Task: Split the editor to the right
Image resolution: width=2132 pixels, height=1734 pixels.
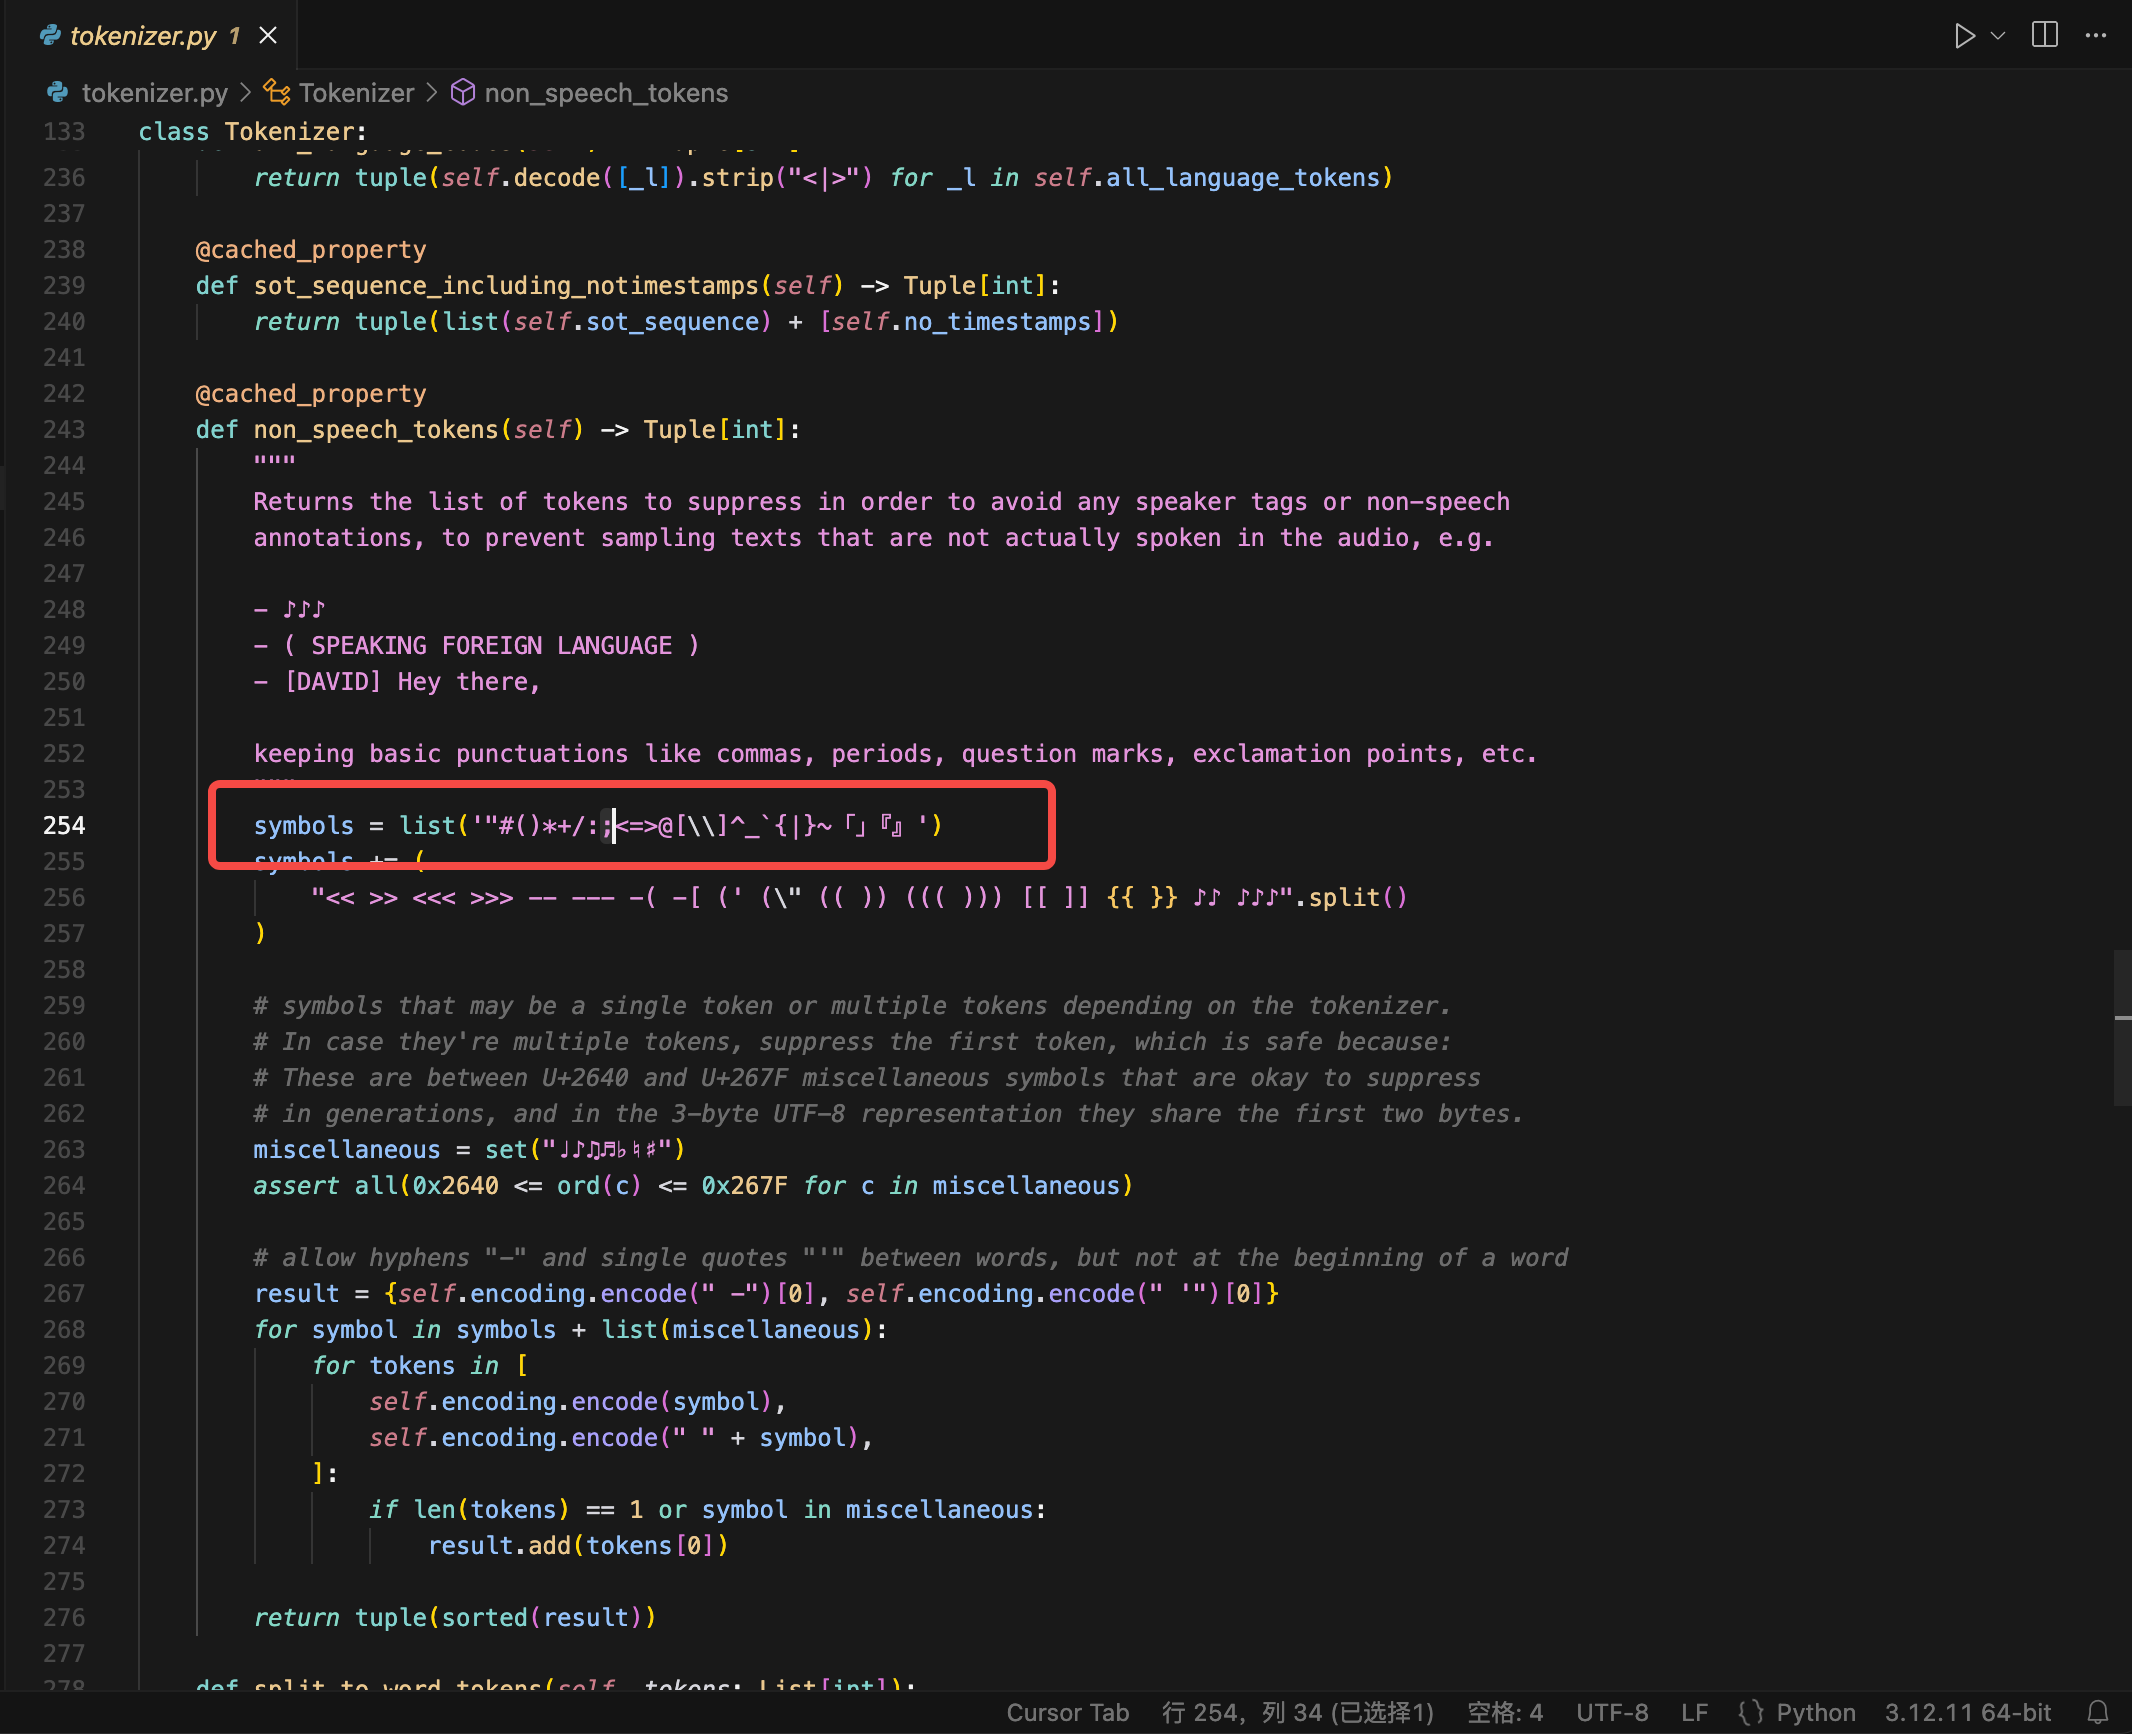Action: point(2045,36)
